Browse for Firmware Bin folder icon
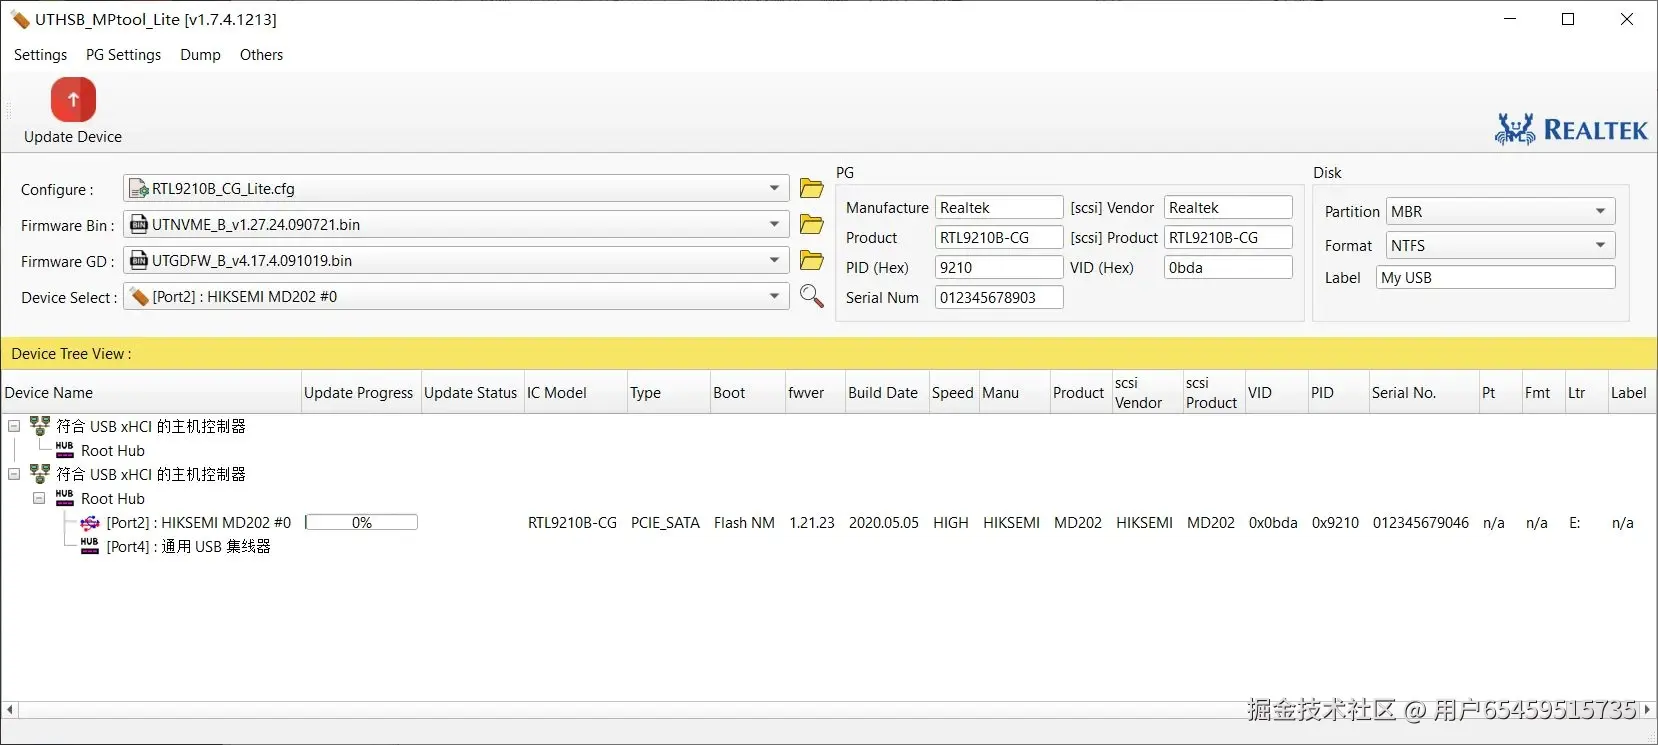Screen dimensions: 1658x745 pyautogui.click(x=812, y=224)
